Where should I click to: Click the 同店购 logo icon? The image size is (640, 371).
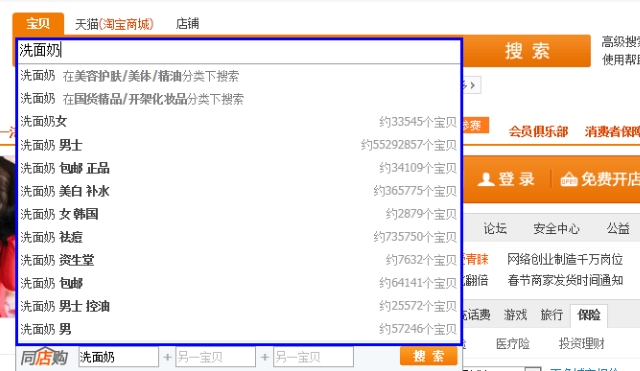[x=44, y=357]
